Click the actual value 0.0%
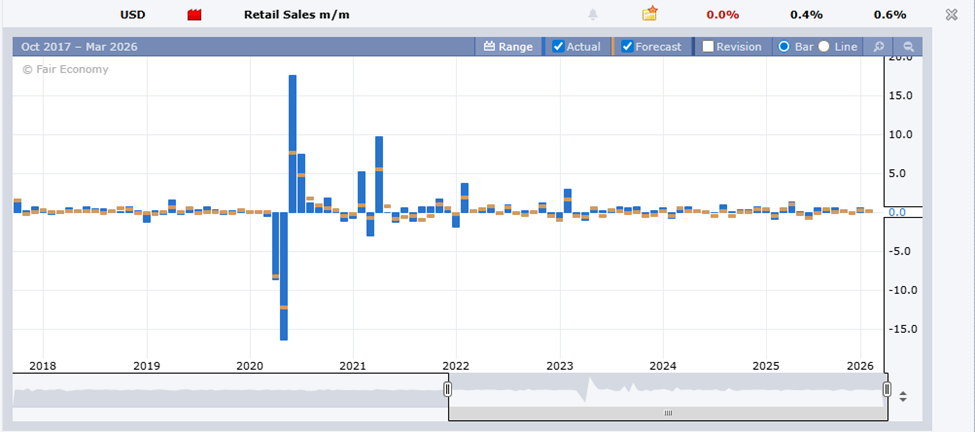 click(x=723, y=15)
